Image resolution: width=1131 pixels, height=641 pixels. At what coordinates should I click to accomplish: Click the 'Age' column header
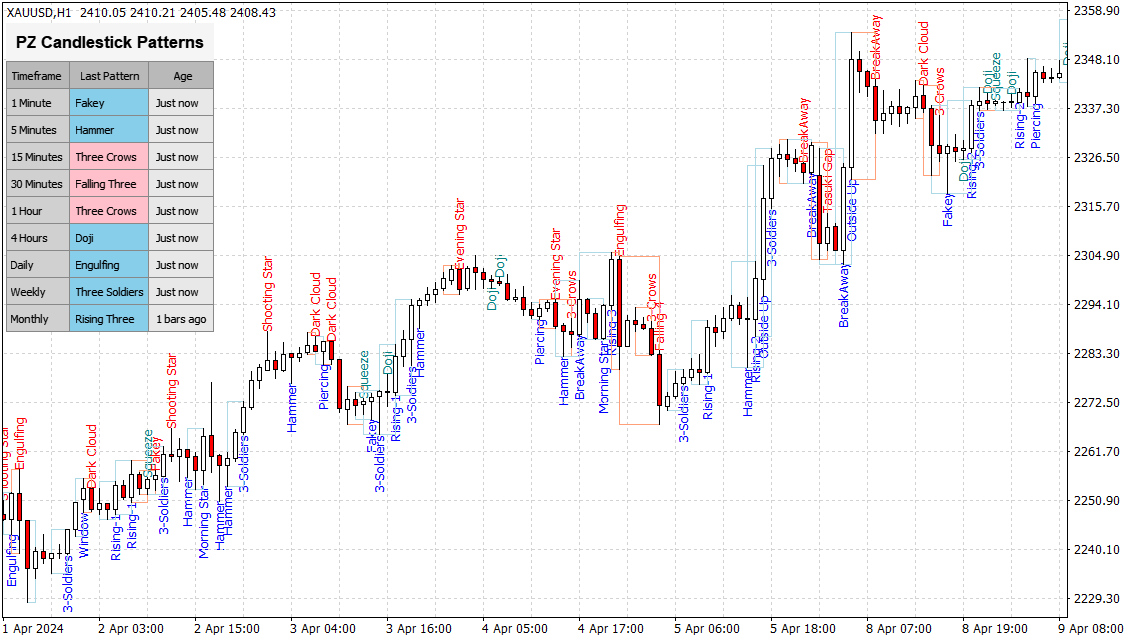[182, 76]
